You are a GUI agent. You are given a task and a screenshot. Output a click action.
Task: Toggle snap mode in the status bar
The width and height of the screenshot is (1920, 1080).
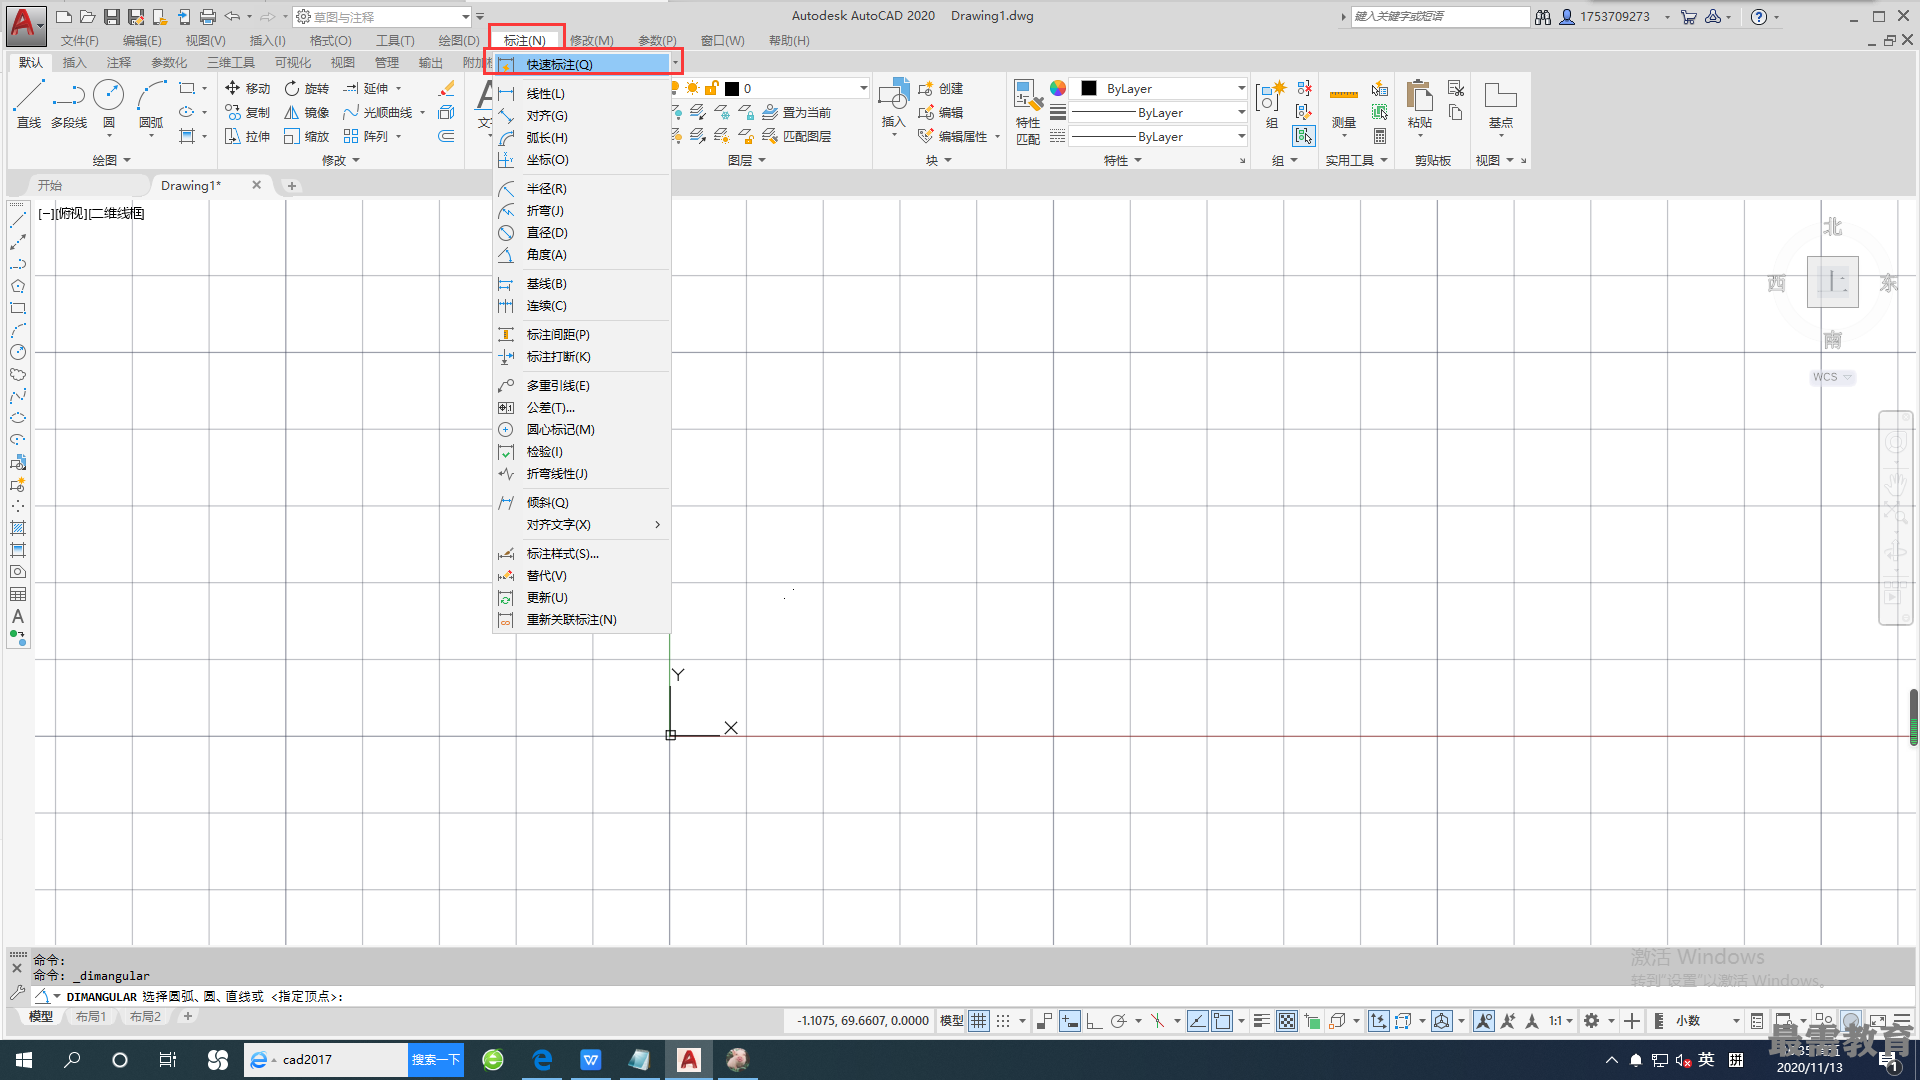tap(1002, 1021)
